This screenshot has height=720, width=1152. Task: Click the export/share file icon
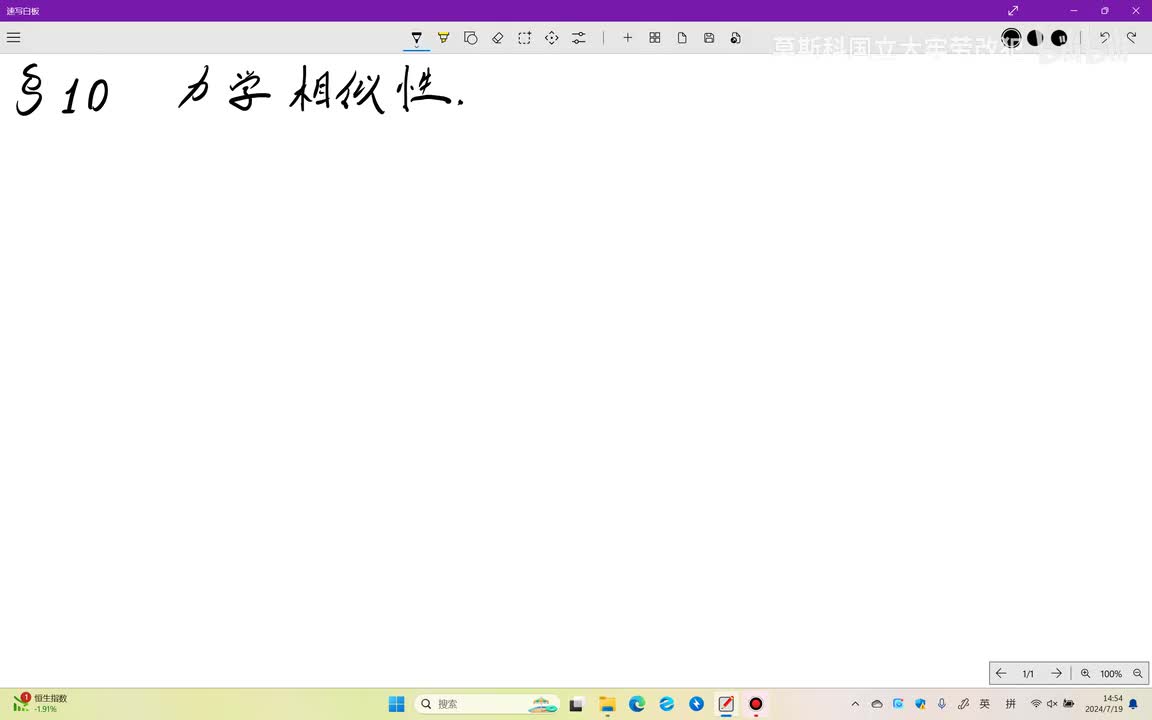(735, 37)
